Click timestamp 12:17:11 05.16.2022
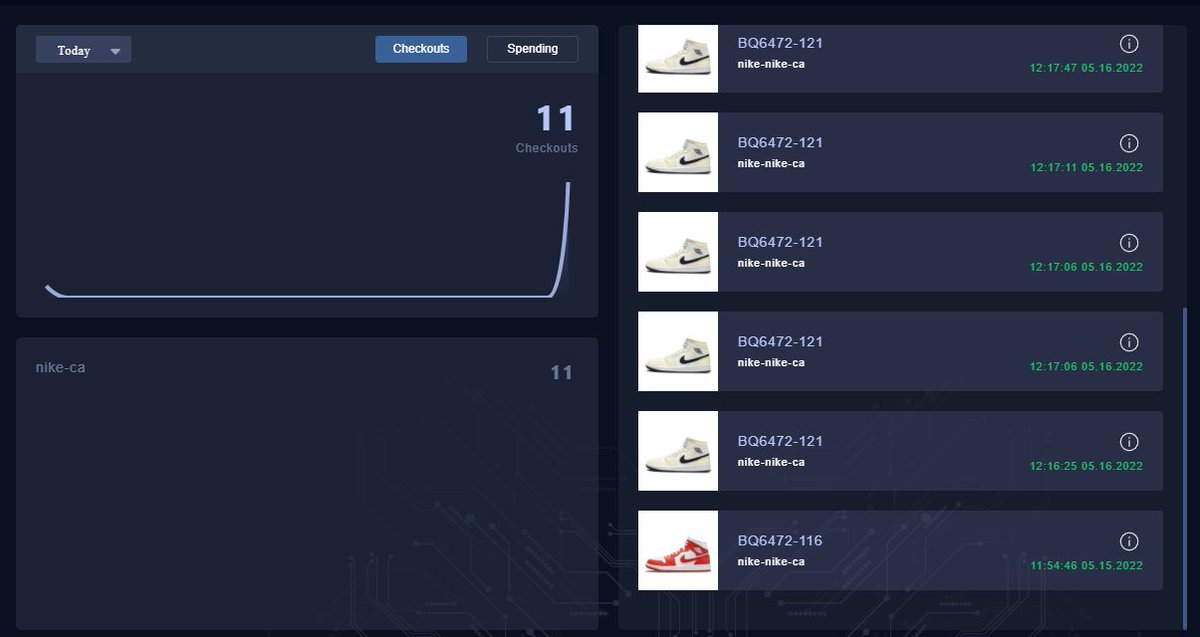The height and width of the screenshot is (637, 1200). (1086, 168)
